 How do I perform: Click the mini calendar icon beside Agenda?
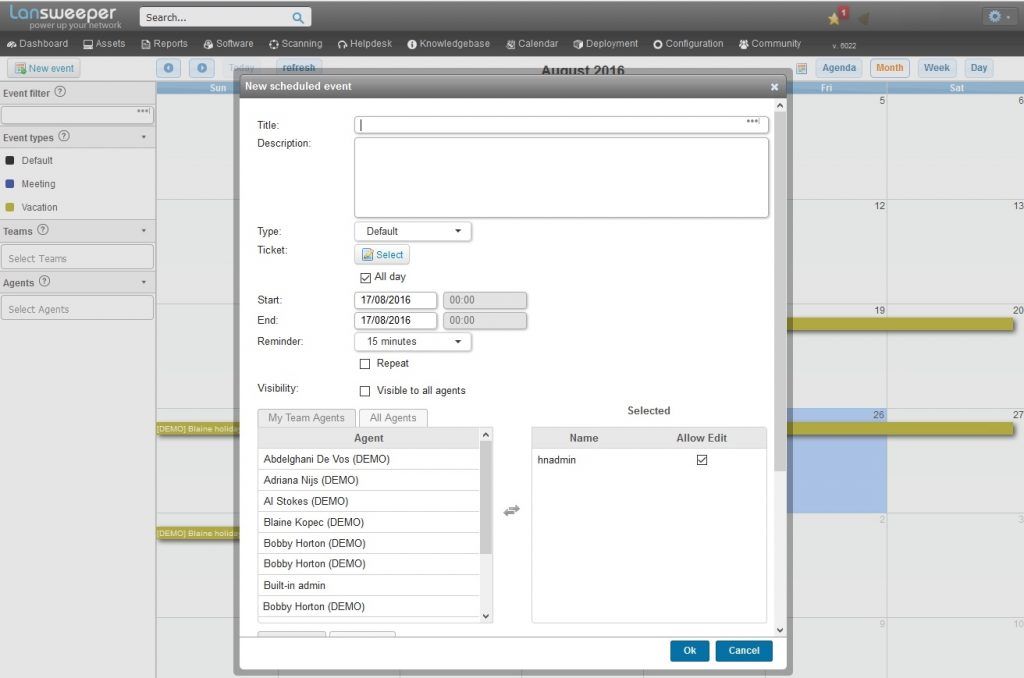pyautogui.click(x=799, y=67)
